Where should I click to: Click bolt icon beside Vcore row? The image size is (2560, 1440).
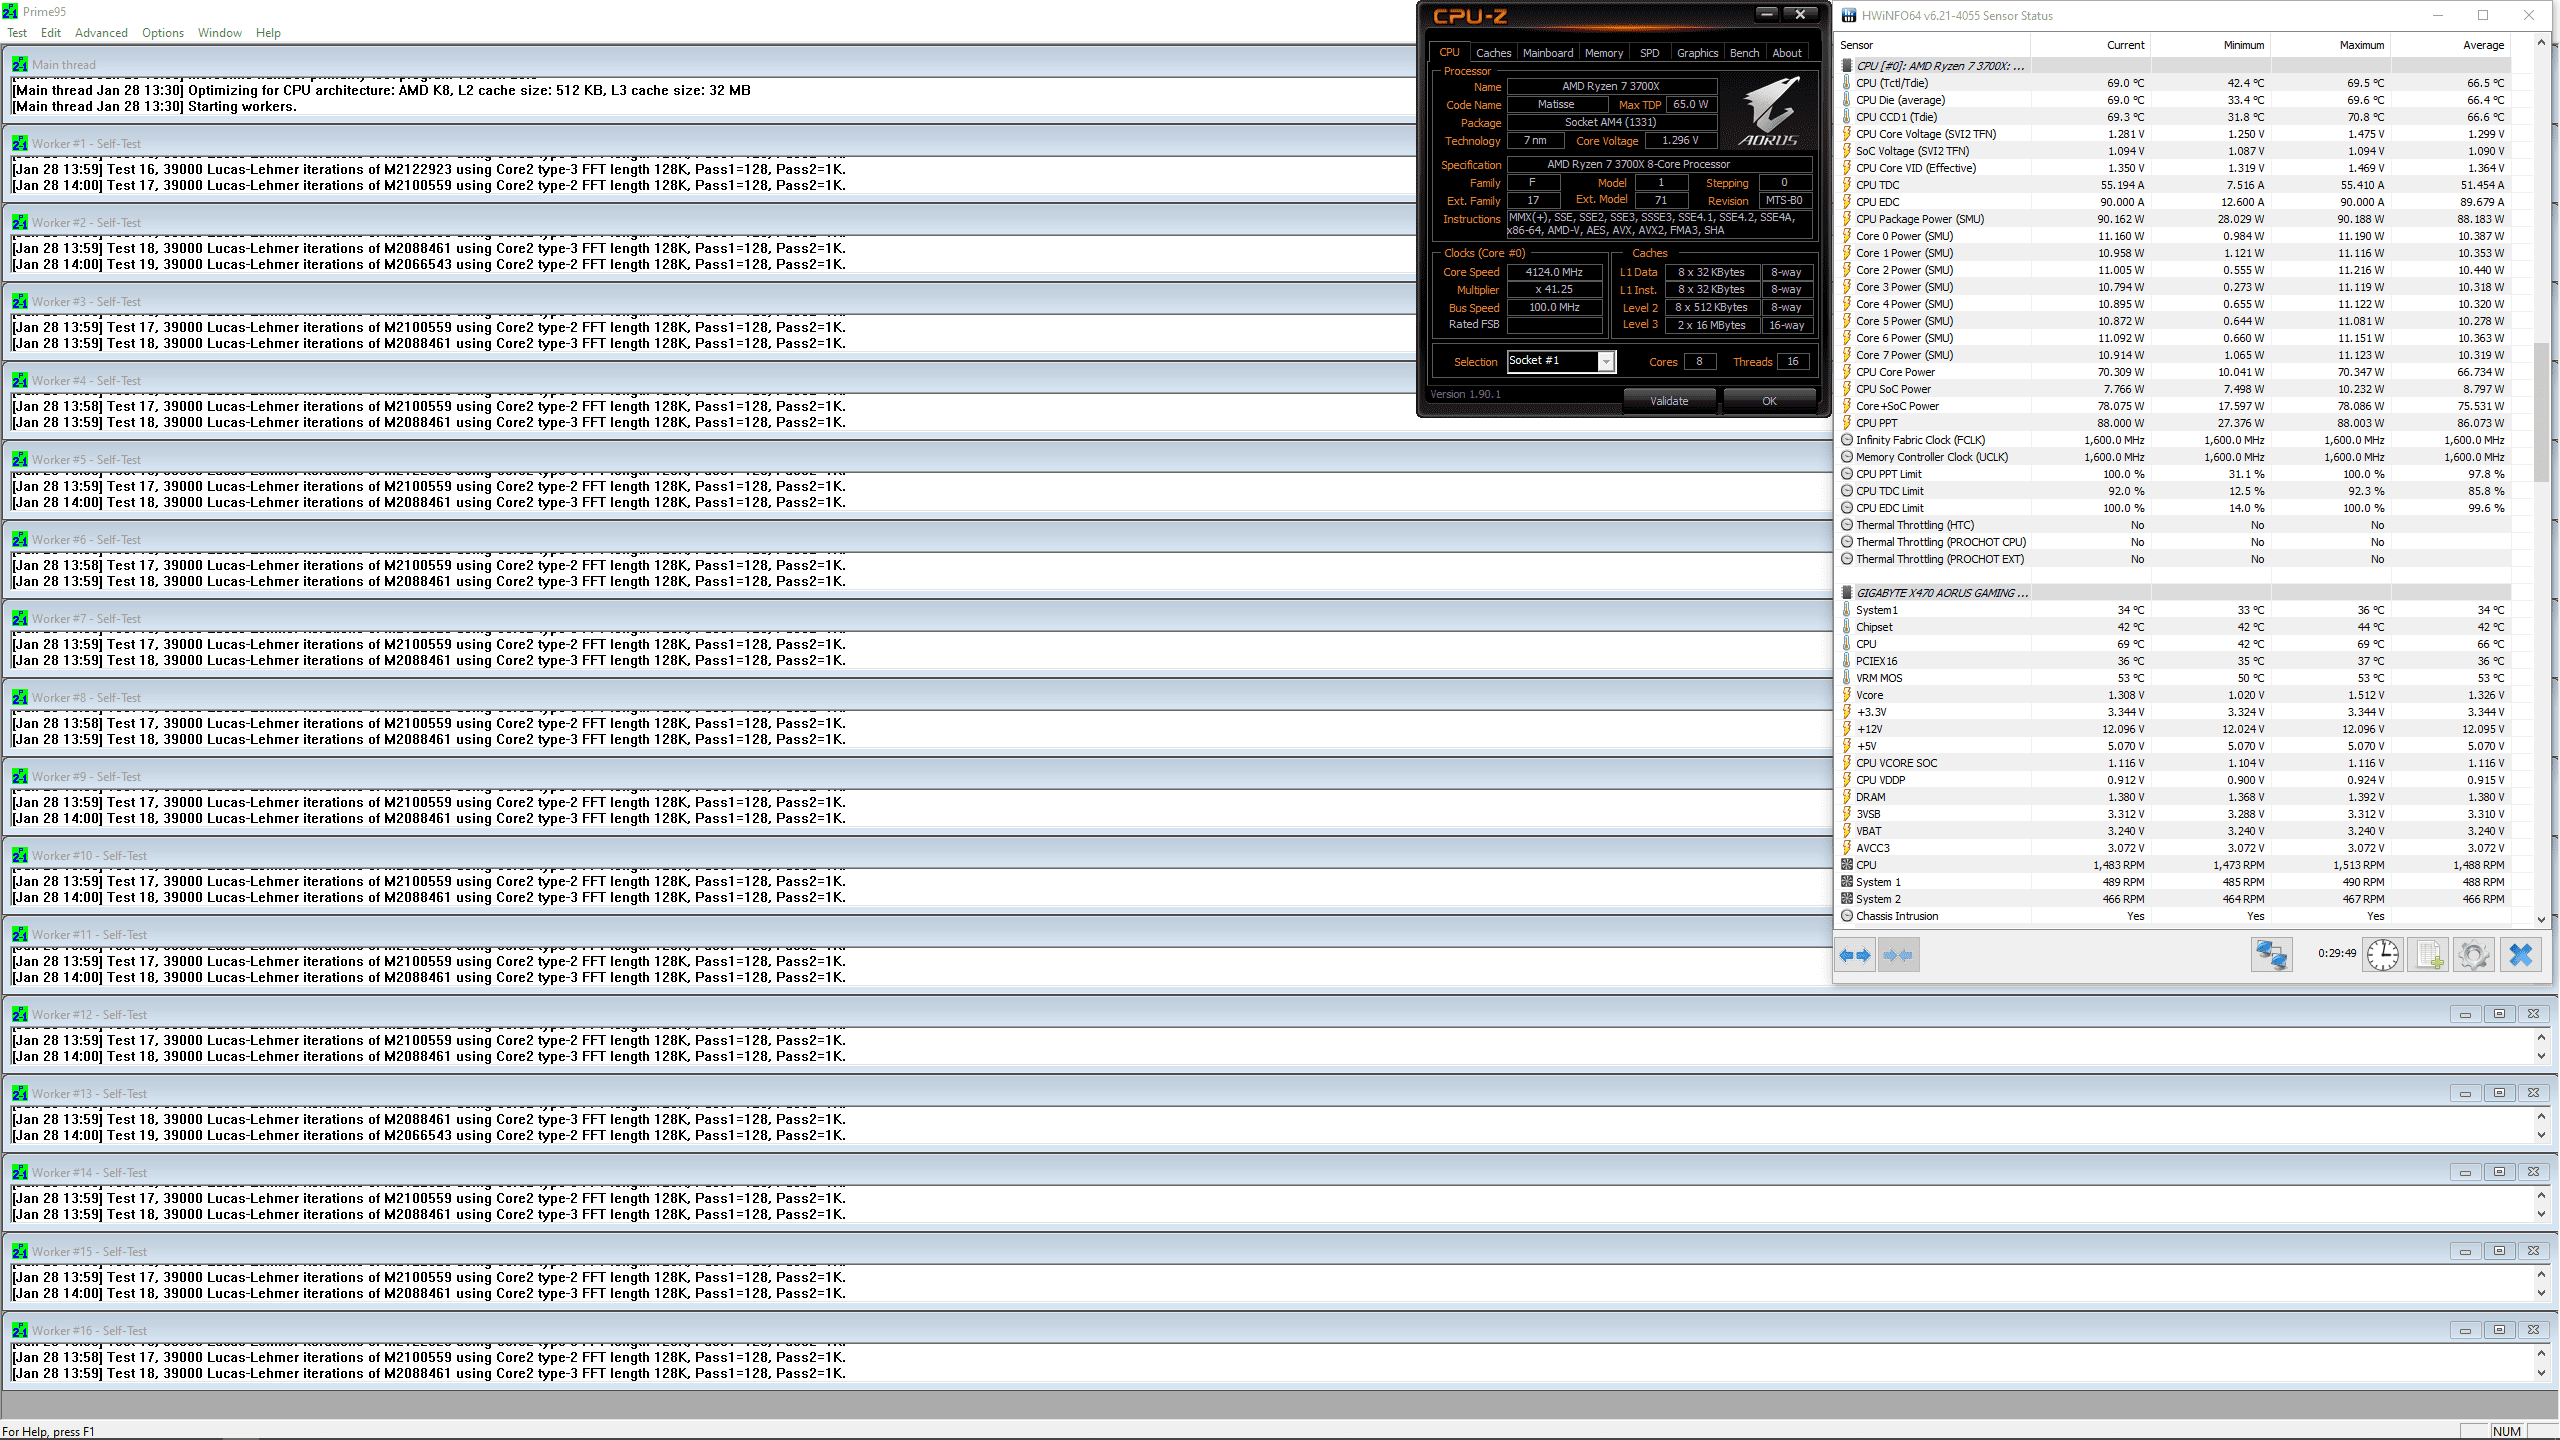pos(1847,695)
